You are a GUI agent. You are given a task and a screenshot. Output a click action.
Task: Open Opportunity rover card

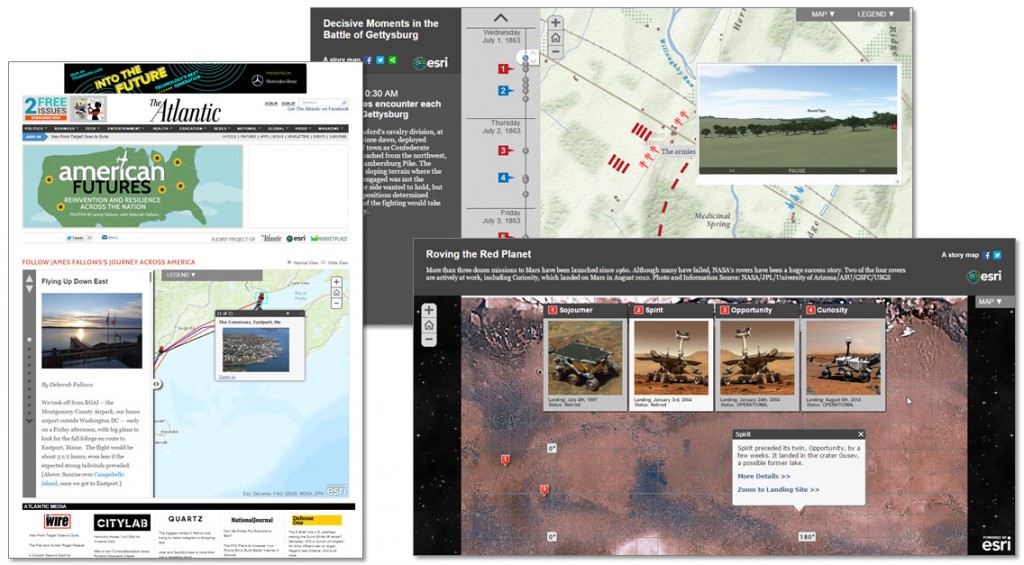pos(757,356)
